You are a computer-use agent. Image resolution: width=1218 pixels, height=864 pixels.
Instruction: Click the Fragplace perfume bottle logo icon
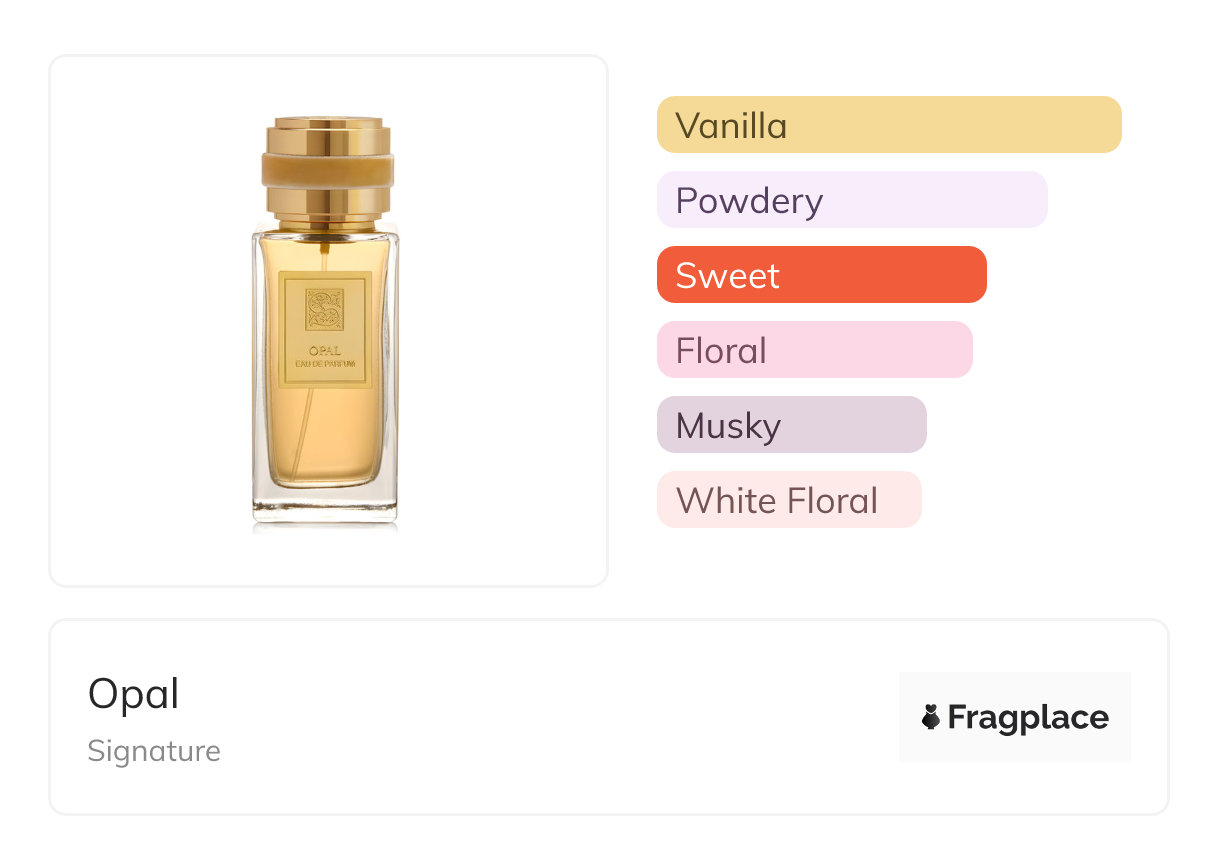tap(931, 717)
